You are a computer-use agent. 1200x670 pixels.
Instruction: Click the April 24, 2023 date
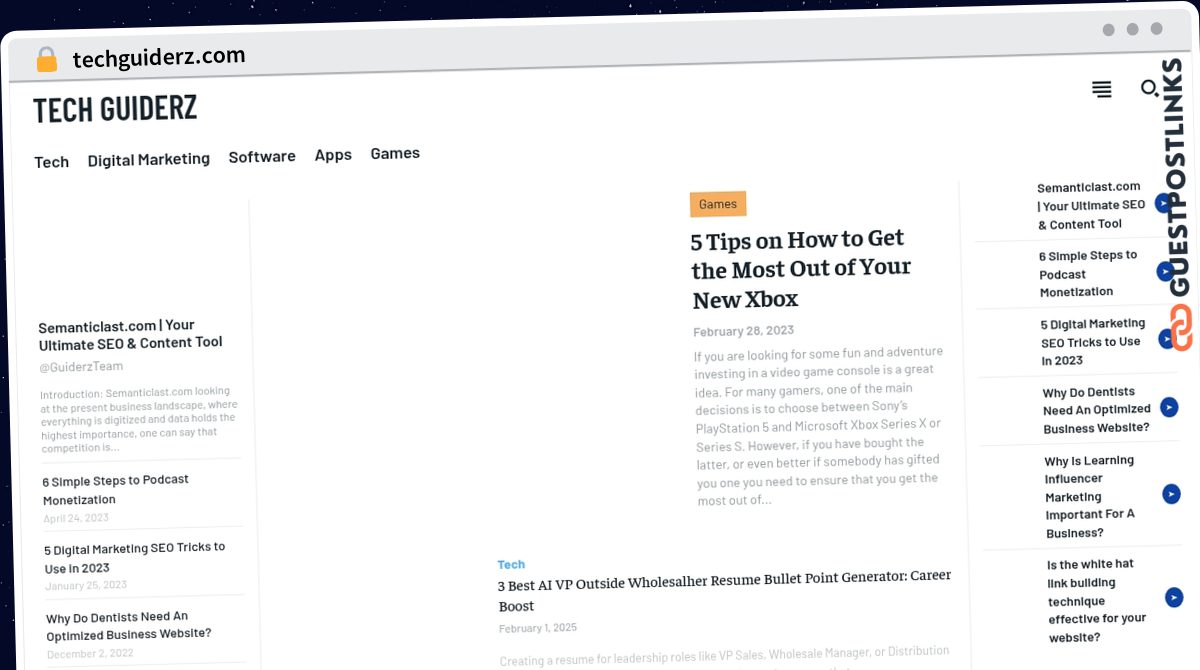click(76, 518)
